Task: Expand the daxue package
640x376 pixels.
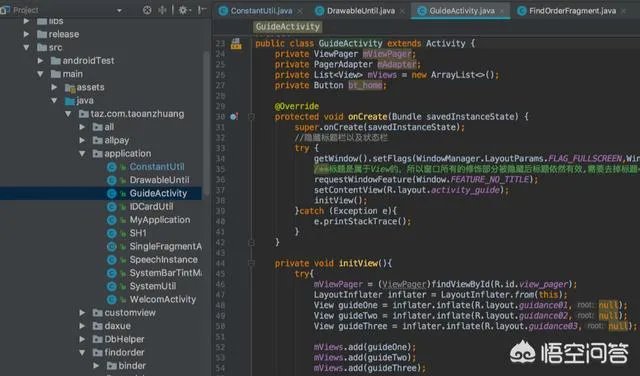Action: 82,326
